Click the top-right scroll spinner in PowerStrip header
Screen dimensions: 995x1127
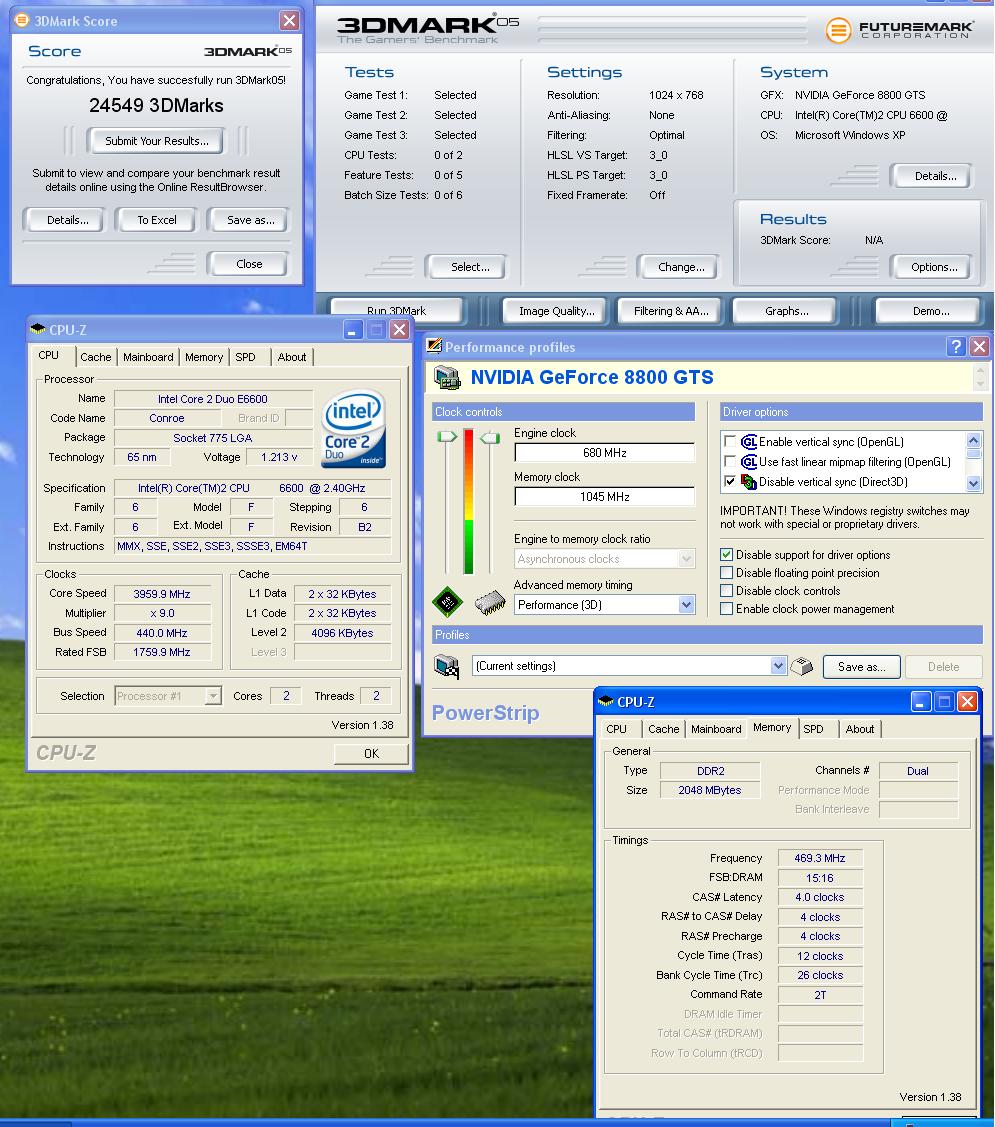click(980, 377)
